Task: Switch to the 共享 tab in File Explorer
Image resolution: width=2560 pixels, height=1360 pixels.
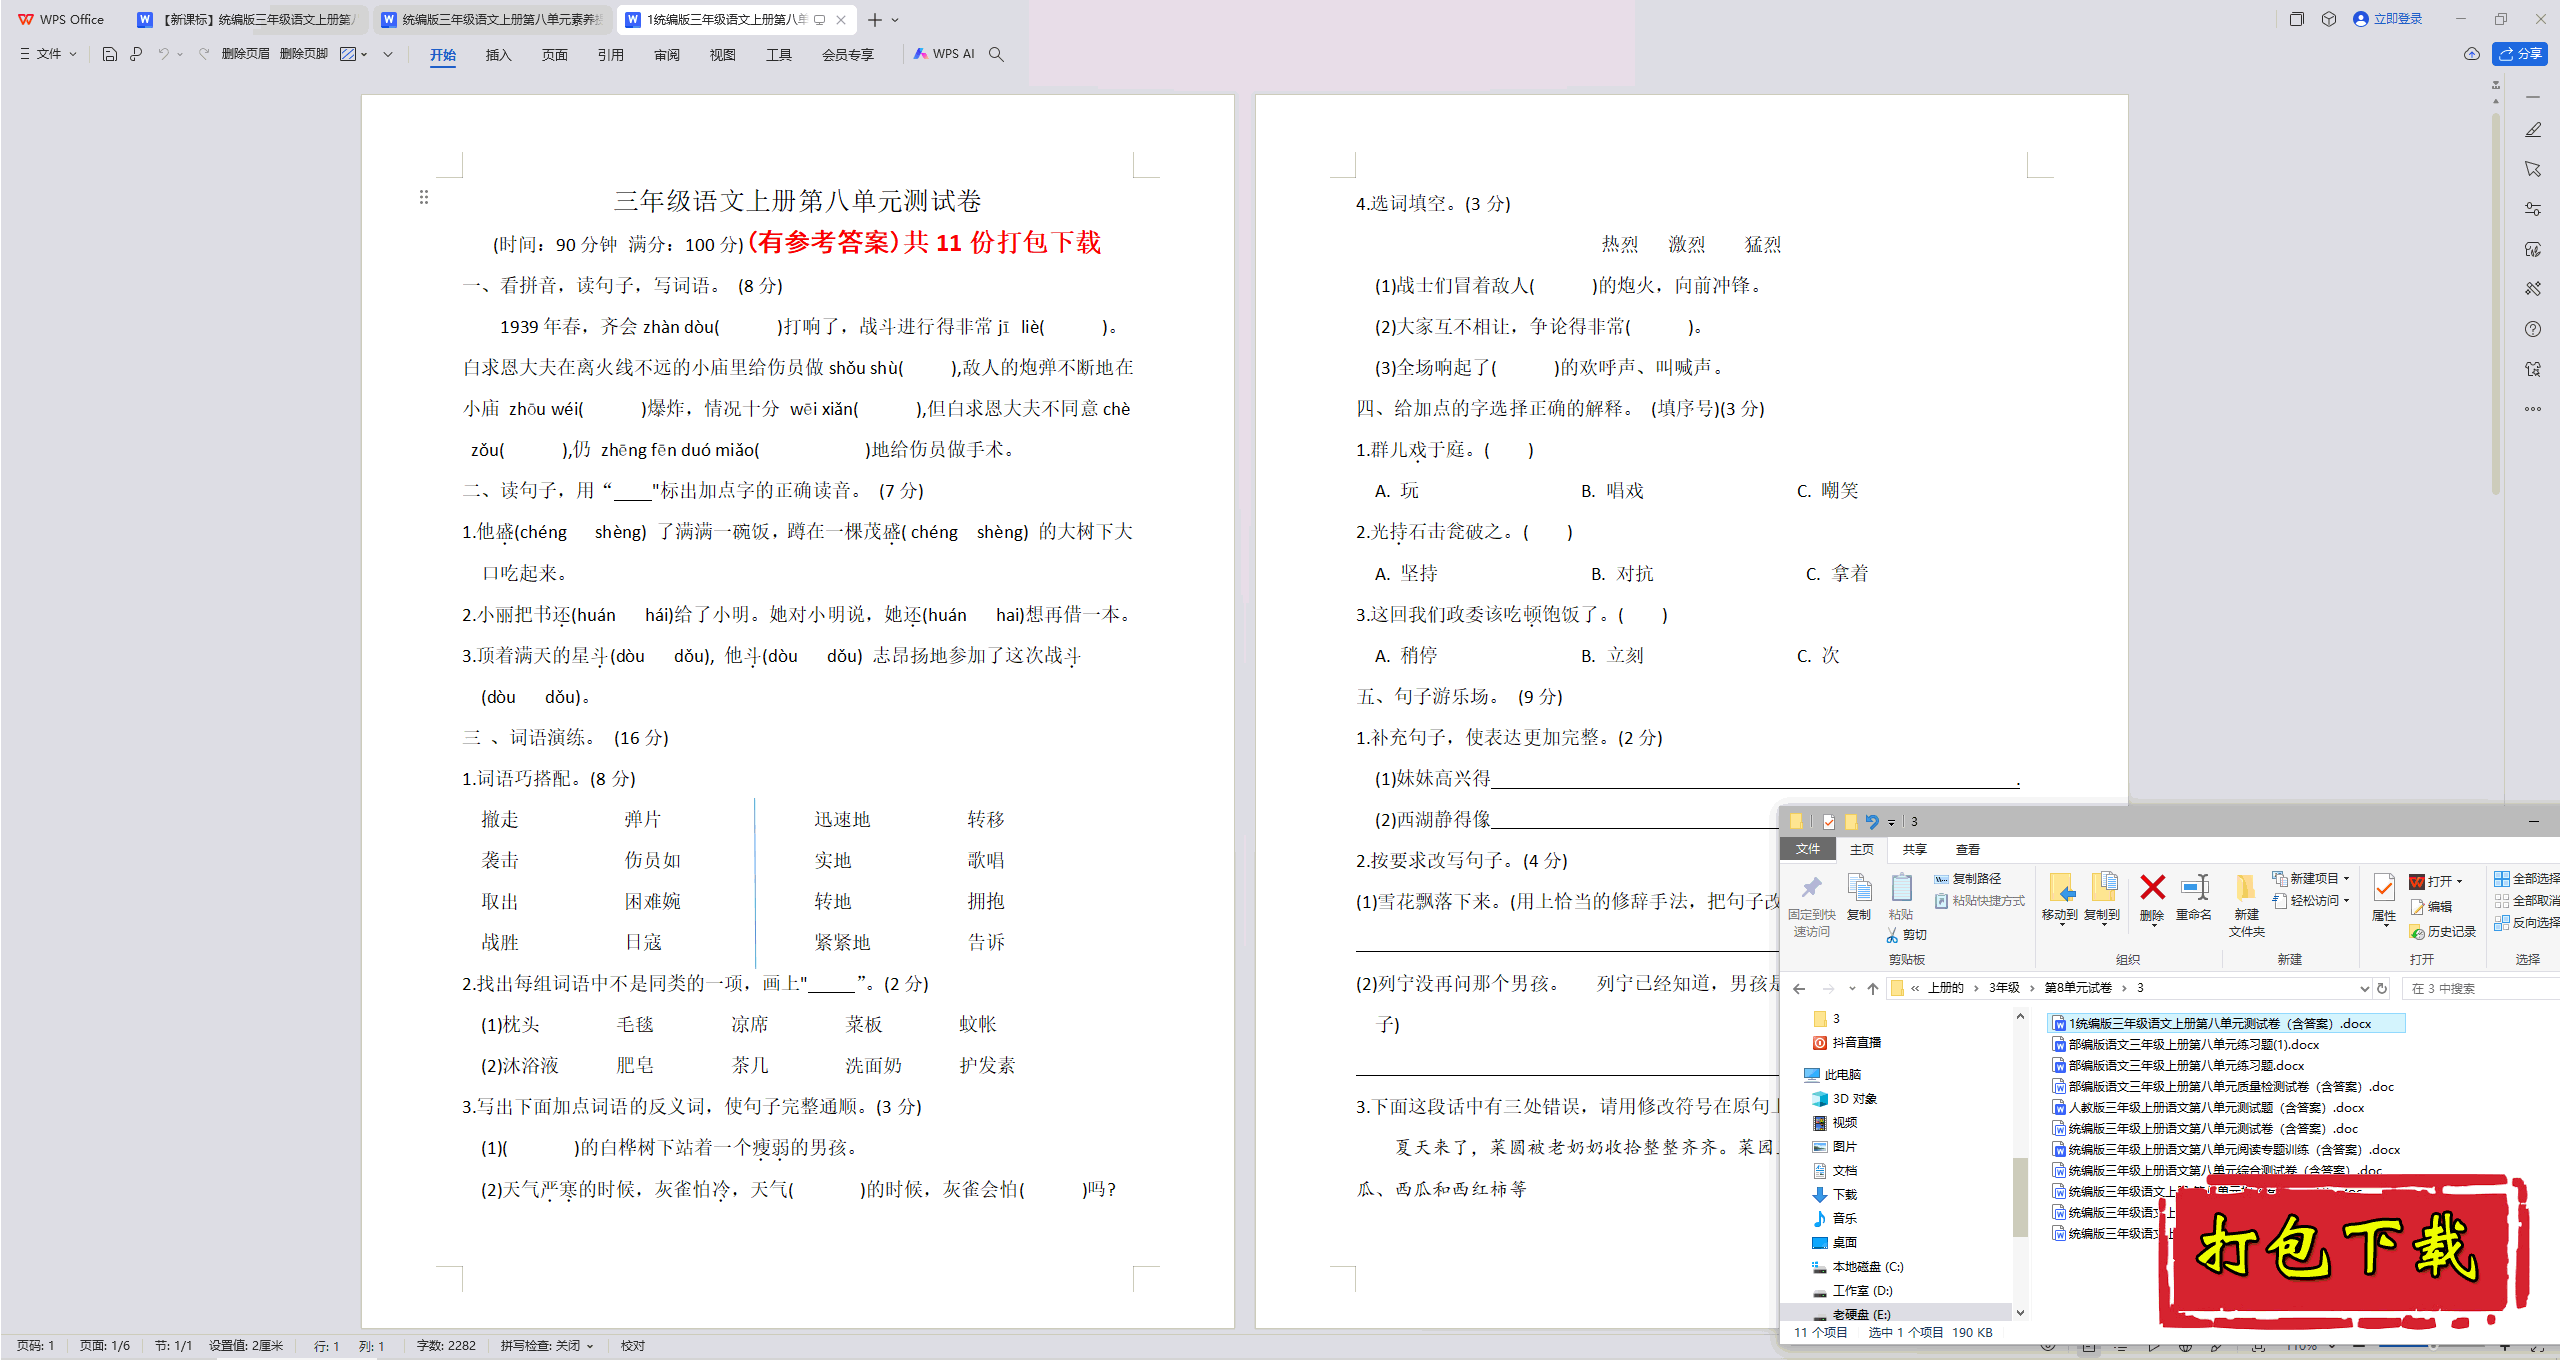Action: click(1914, 849)
